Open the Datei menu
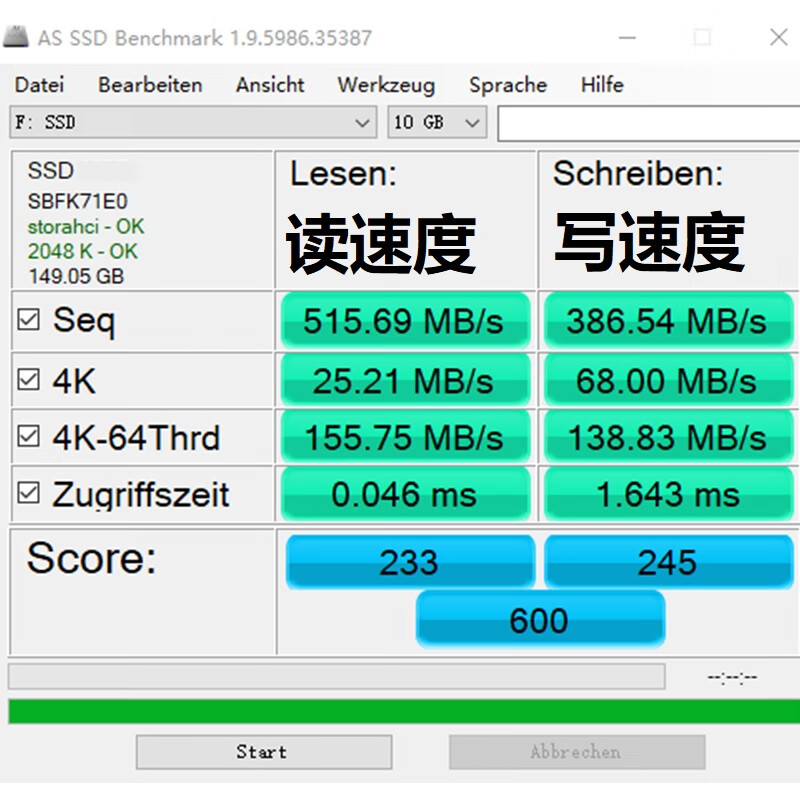 pos(40,85)
